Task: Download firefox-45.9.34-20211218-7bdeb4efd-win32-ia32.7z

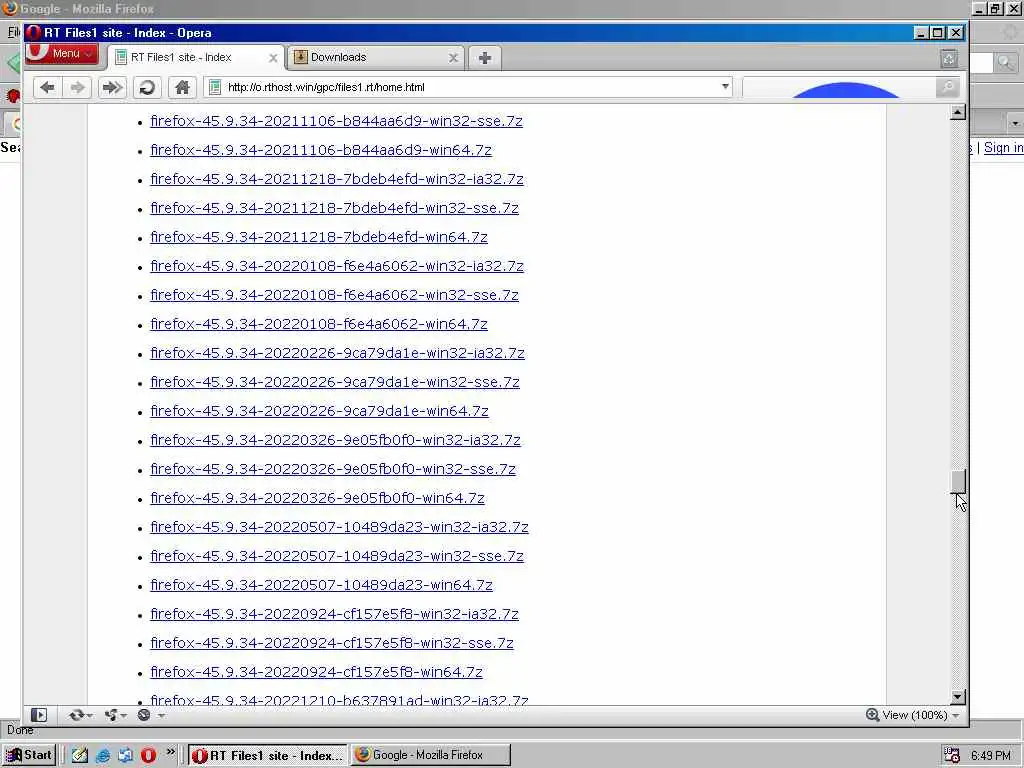Action: 337,179
